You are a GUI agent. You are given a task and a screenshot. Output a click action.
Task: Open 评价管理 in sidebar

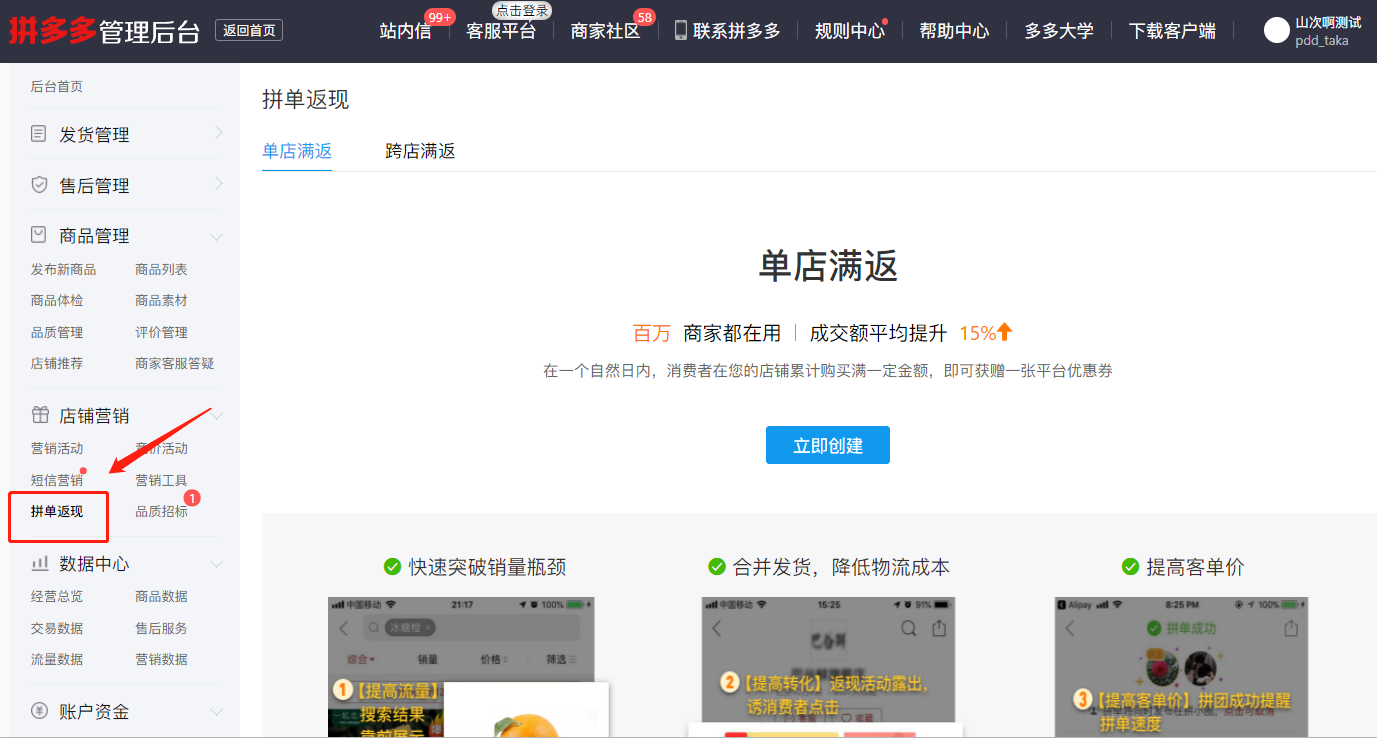click(x=161, y=332)
